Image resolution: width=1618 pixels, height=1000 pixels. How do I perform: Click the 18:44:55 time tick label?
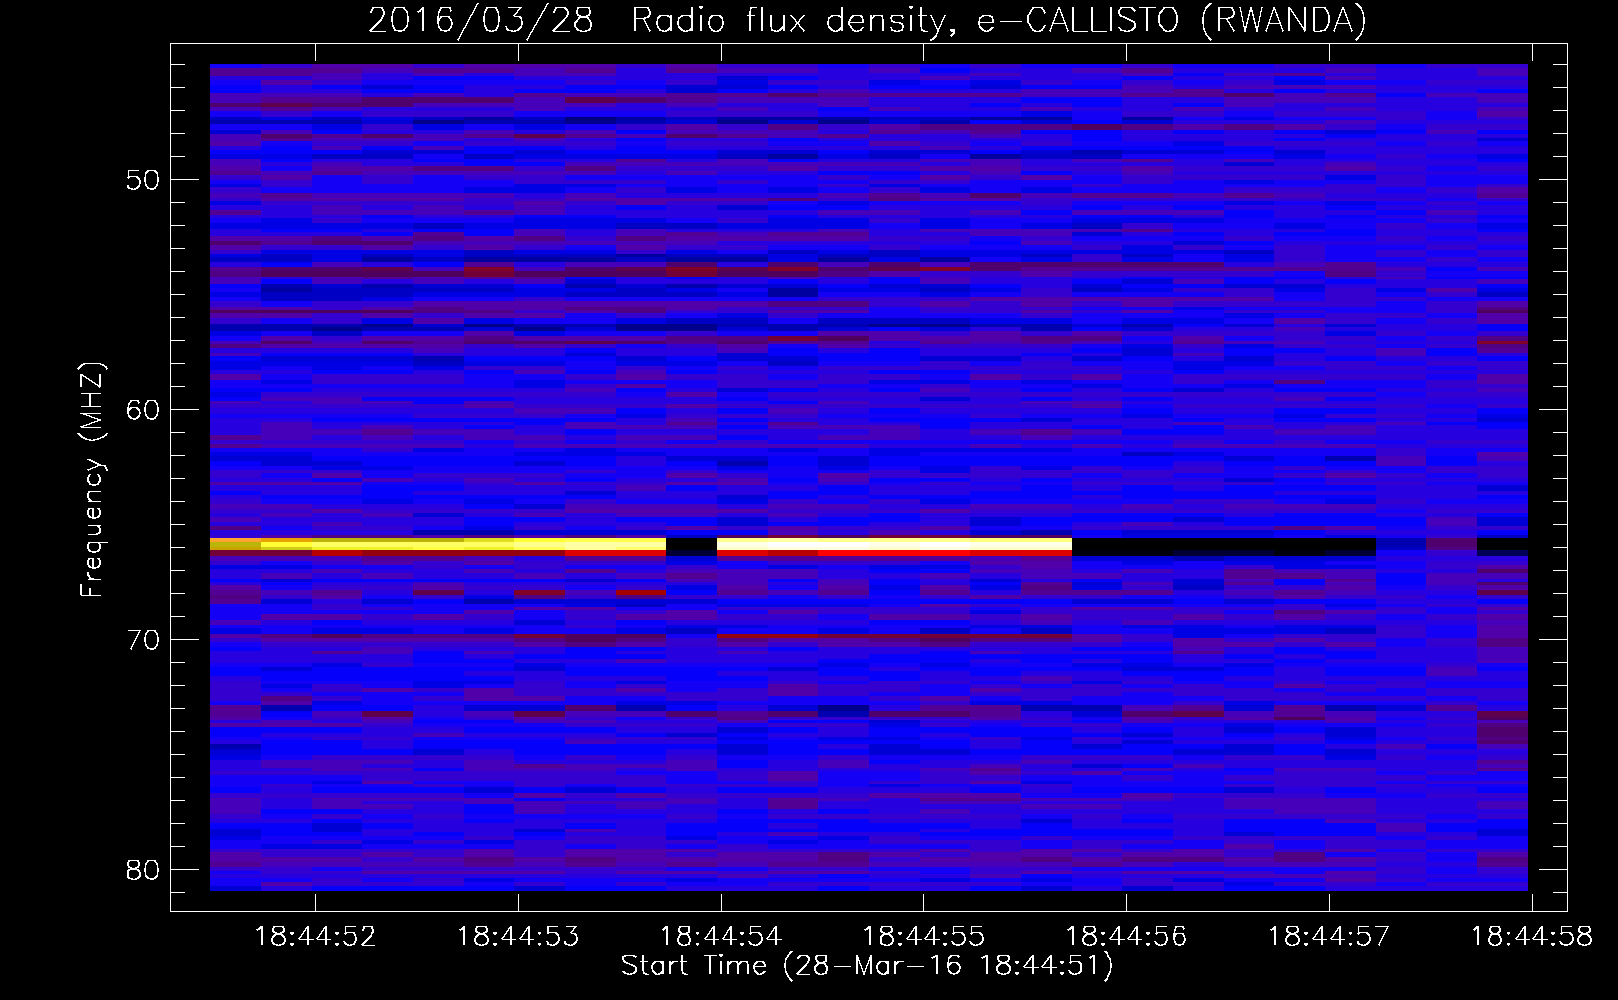coord(923,937)
